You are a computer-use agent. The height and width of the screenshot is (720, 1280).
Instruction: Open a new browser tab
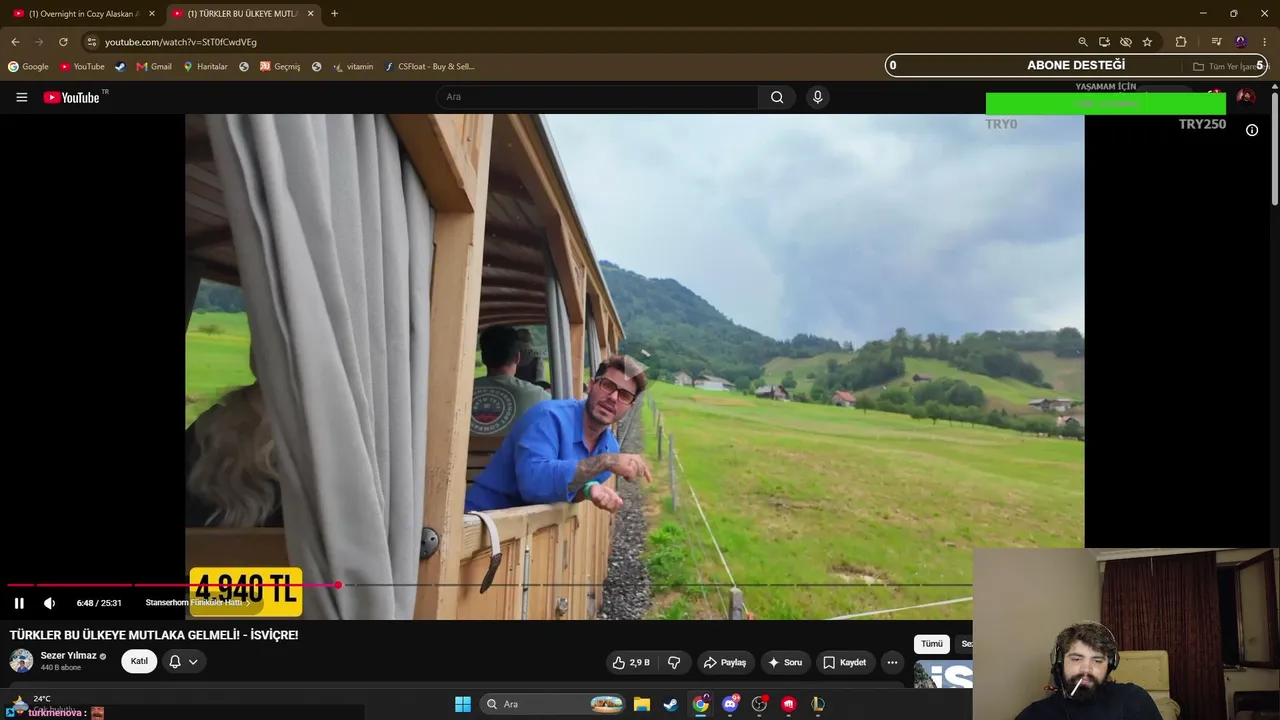tap(334, 14)
